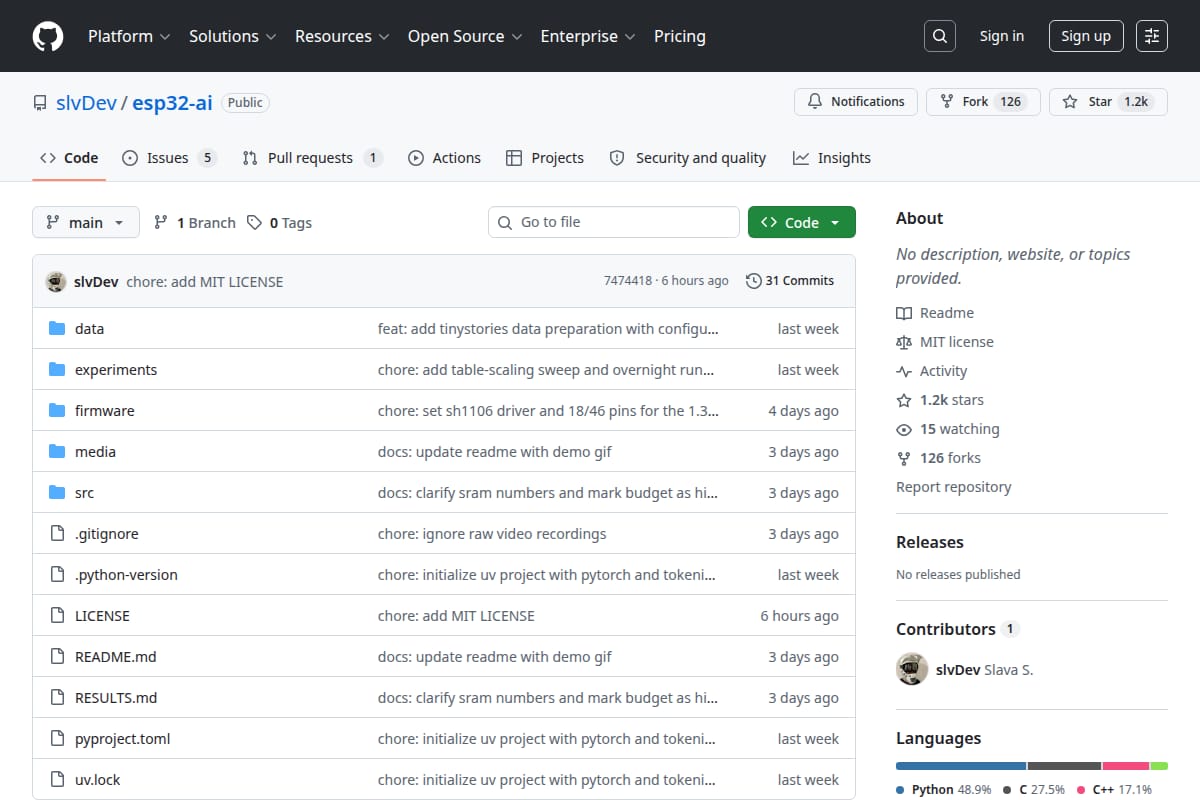Expand the Platform menu in header
This screenshot has height=800, width=1200.
coord(129,36)
